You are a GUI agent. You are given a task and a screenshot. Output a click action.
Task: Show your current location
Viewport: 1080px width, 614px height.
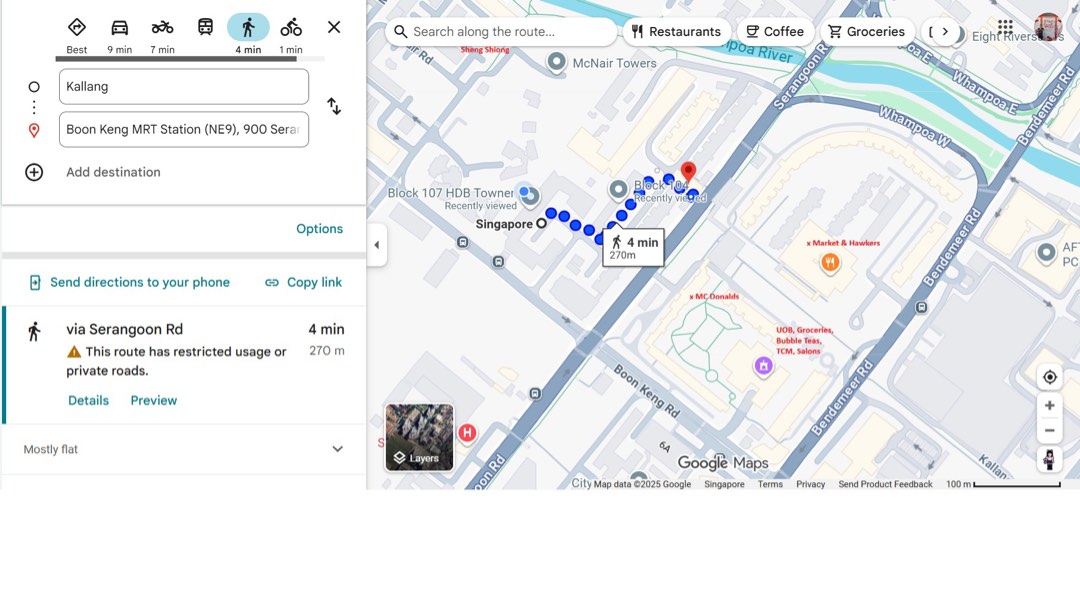click(1050, 377)
